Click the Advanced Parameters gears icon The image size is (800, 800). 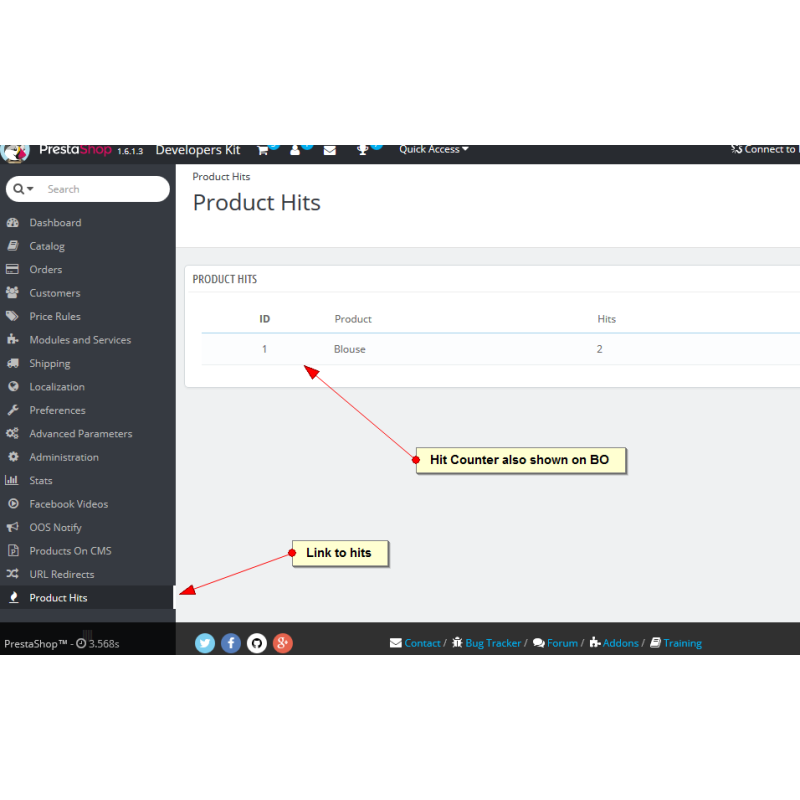[x=12, y=433]
